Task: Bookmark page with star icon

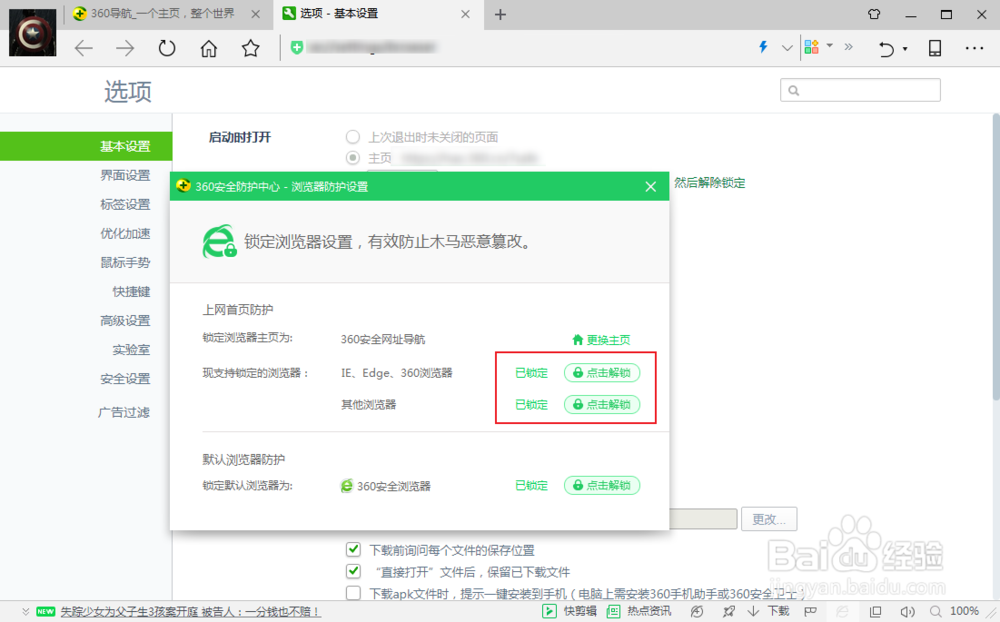Action: [251, 48]
